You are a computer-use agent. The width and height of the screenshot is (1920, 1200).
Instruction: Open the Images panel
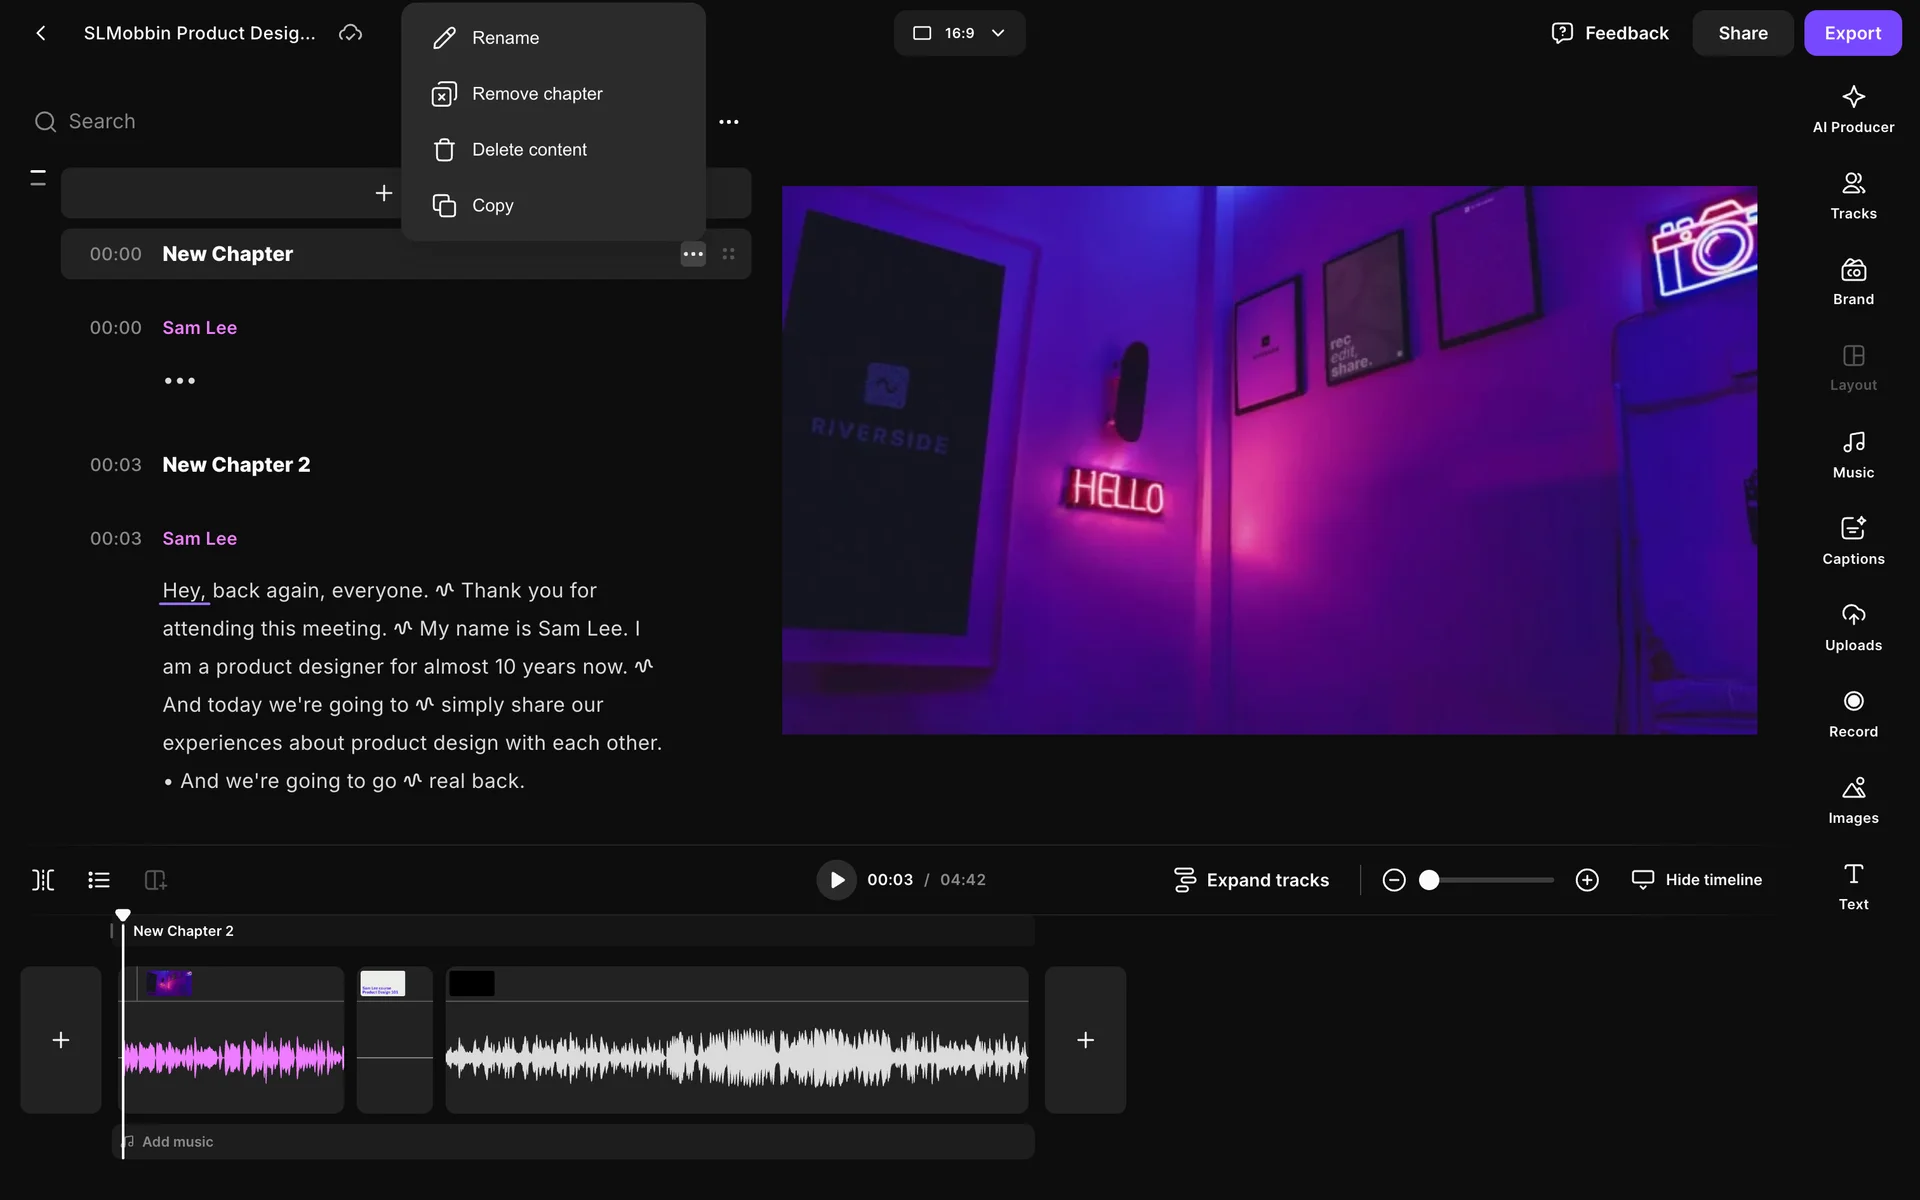(x=1852, y=799)
